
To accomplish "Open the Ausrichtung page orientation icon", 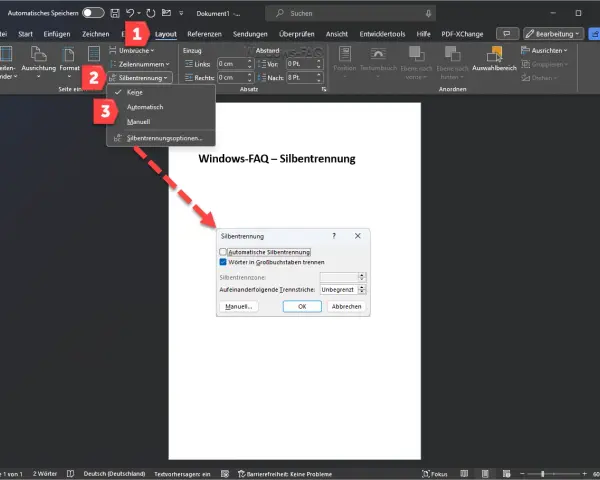I will coord(38,54).
